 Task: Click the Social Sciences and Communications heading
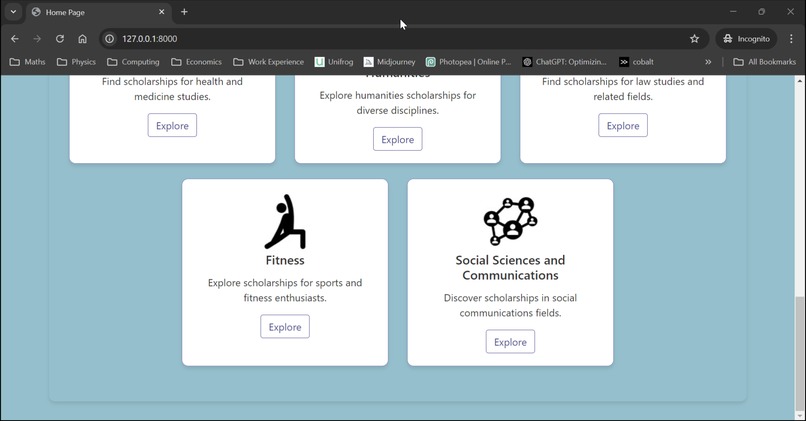coord(510,267)
